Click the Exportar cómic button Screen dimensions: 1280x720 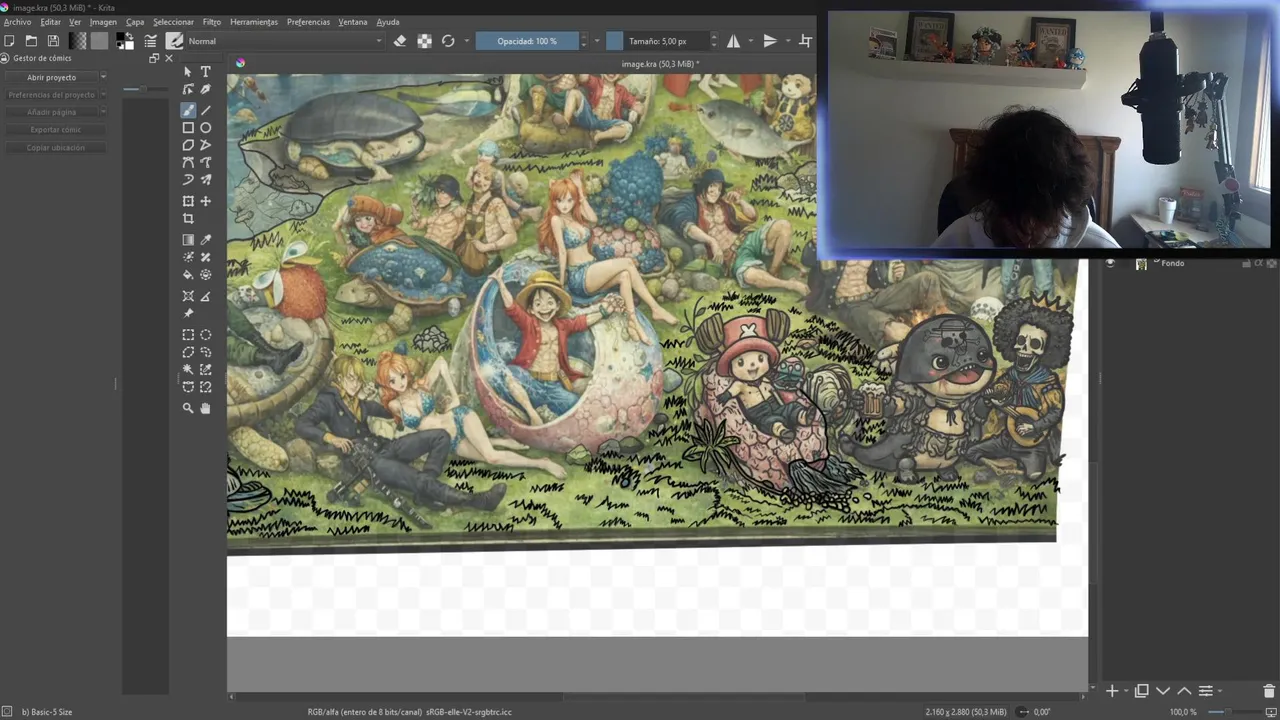56,130
